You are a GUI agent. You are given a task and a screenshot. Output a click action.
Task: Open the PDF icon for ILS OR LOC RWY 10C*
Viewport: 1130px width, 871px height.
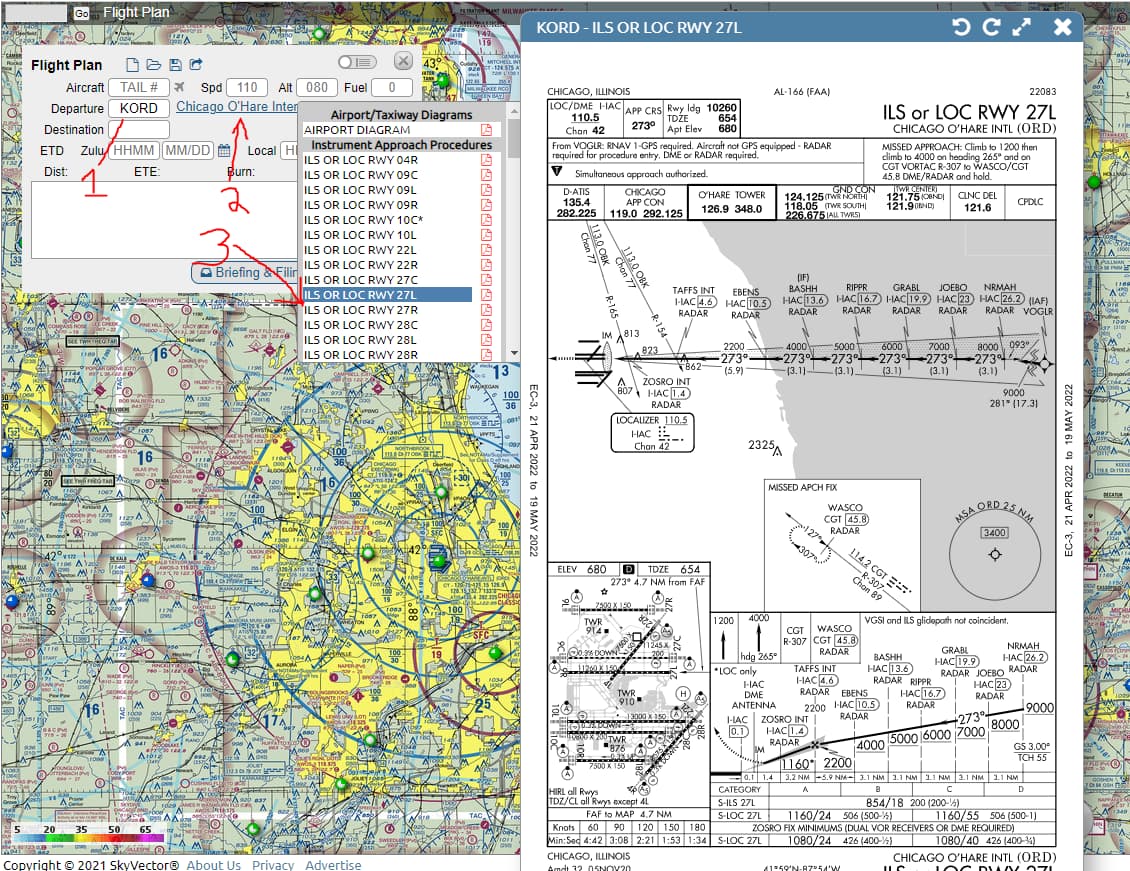click(x=486, y=220)
